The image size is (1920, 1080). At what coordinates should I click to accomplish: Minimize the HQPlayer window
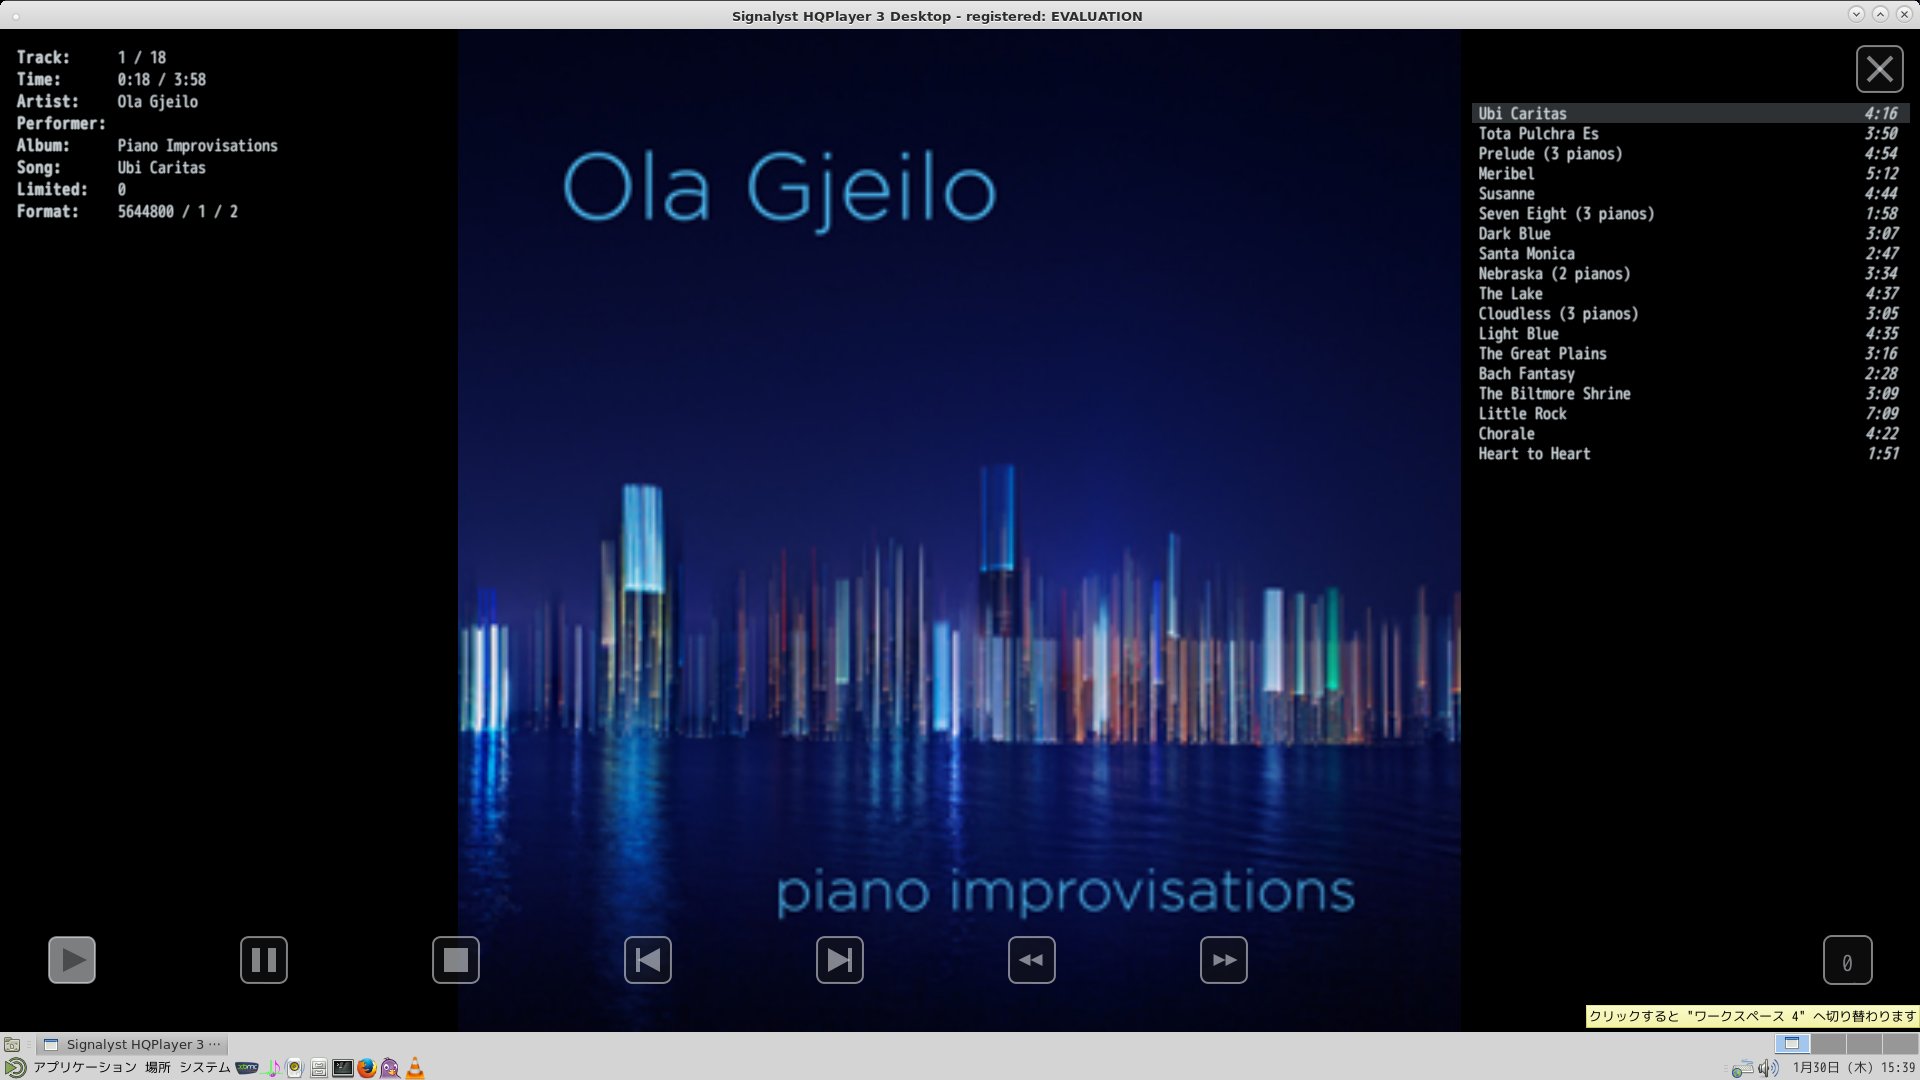pyautogui.click(x=1856, y=14)
